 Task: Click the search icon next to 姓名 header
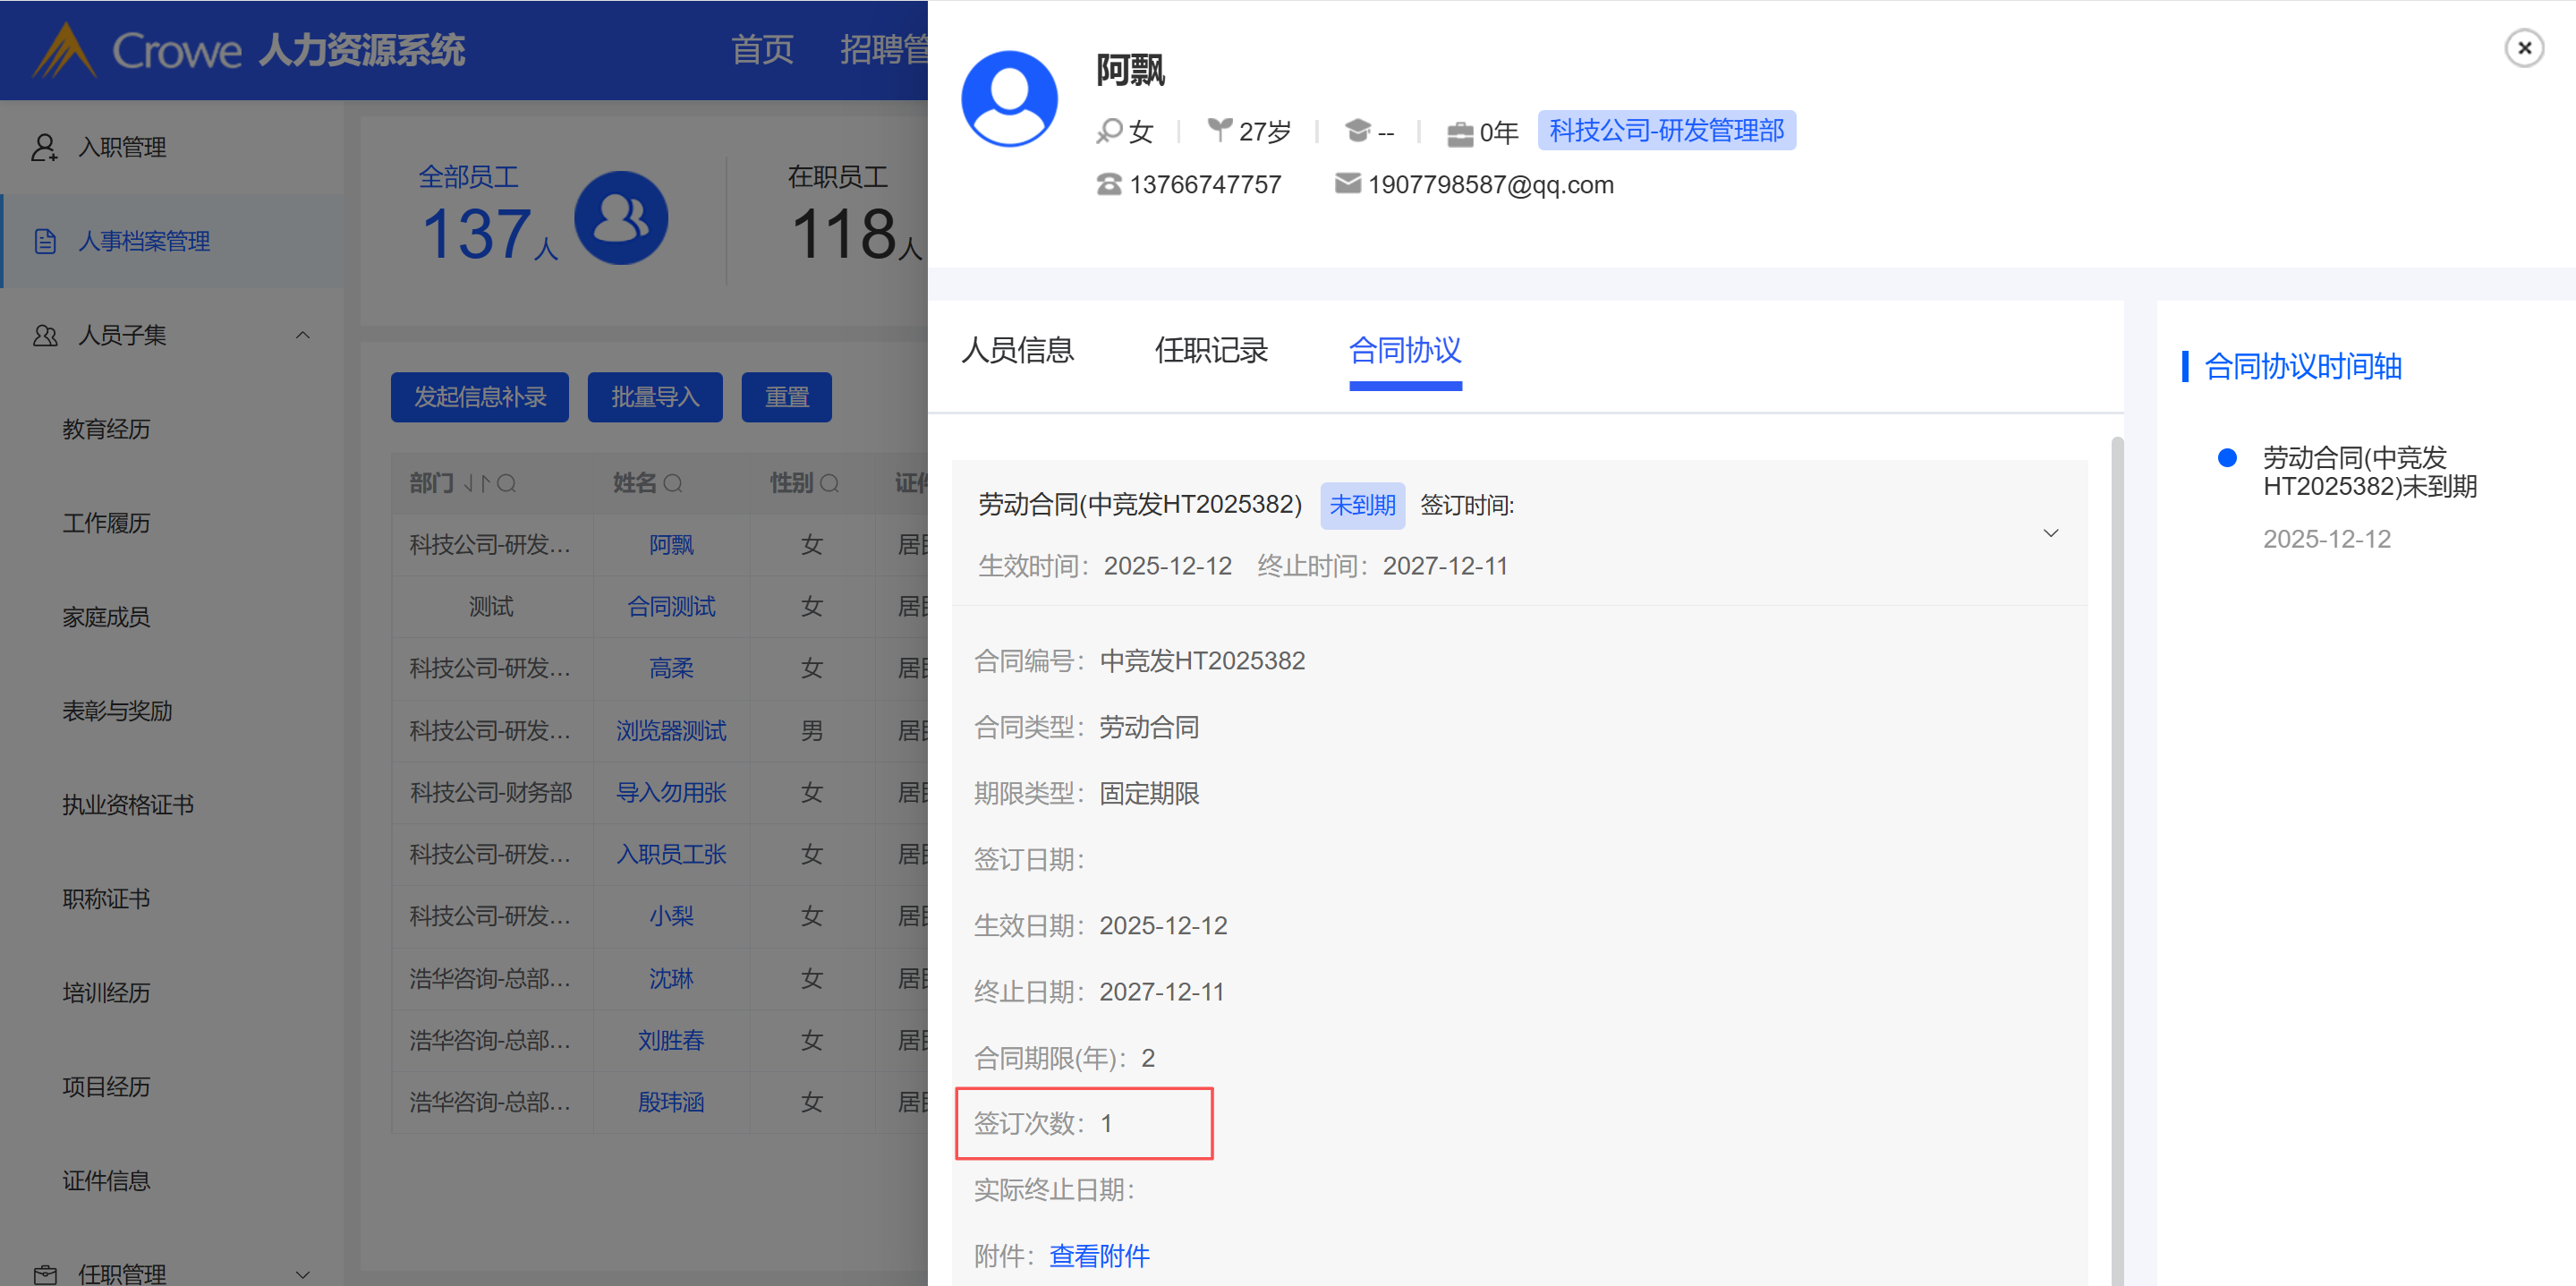pyautogui.click(x=673, y=484)
